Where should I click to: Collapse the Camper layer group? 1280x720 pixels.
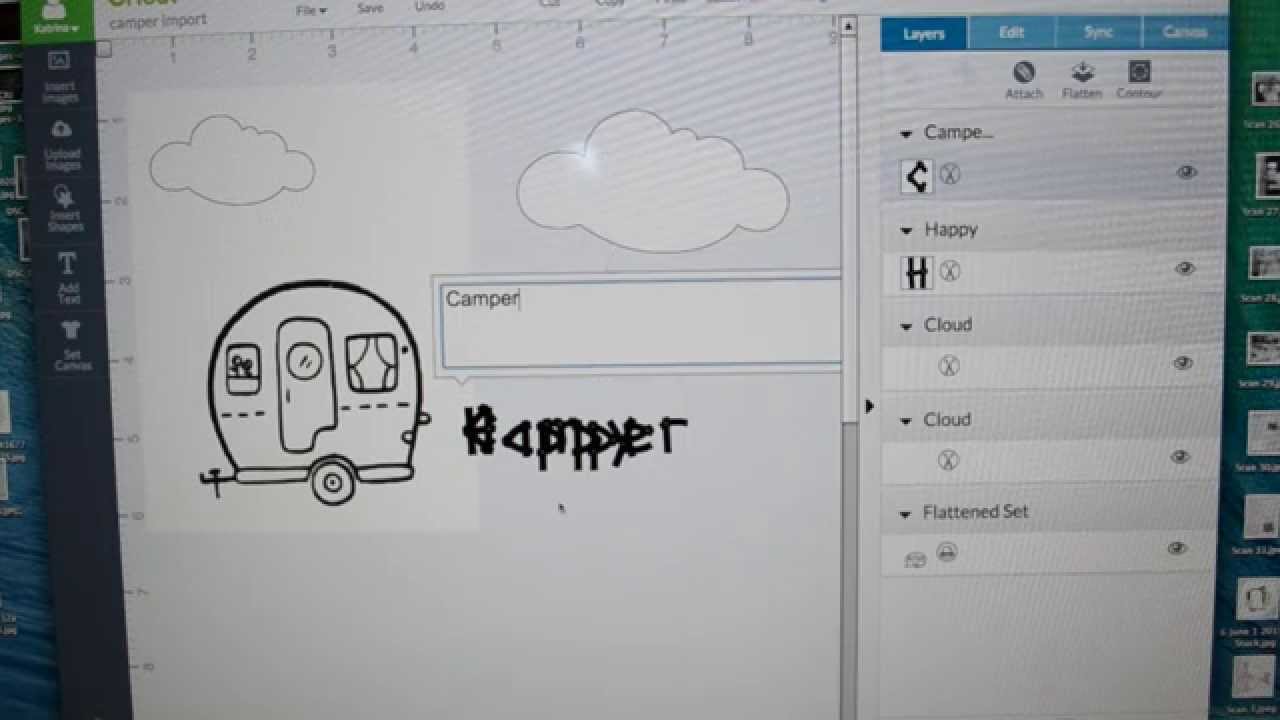point(907,134)
